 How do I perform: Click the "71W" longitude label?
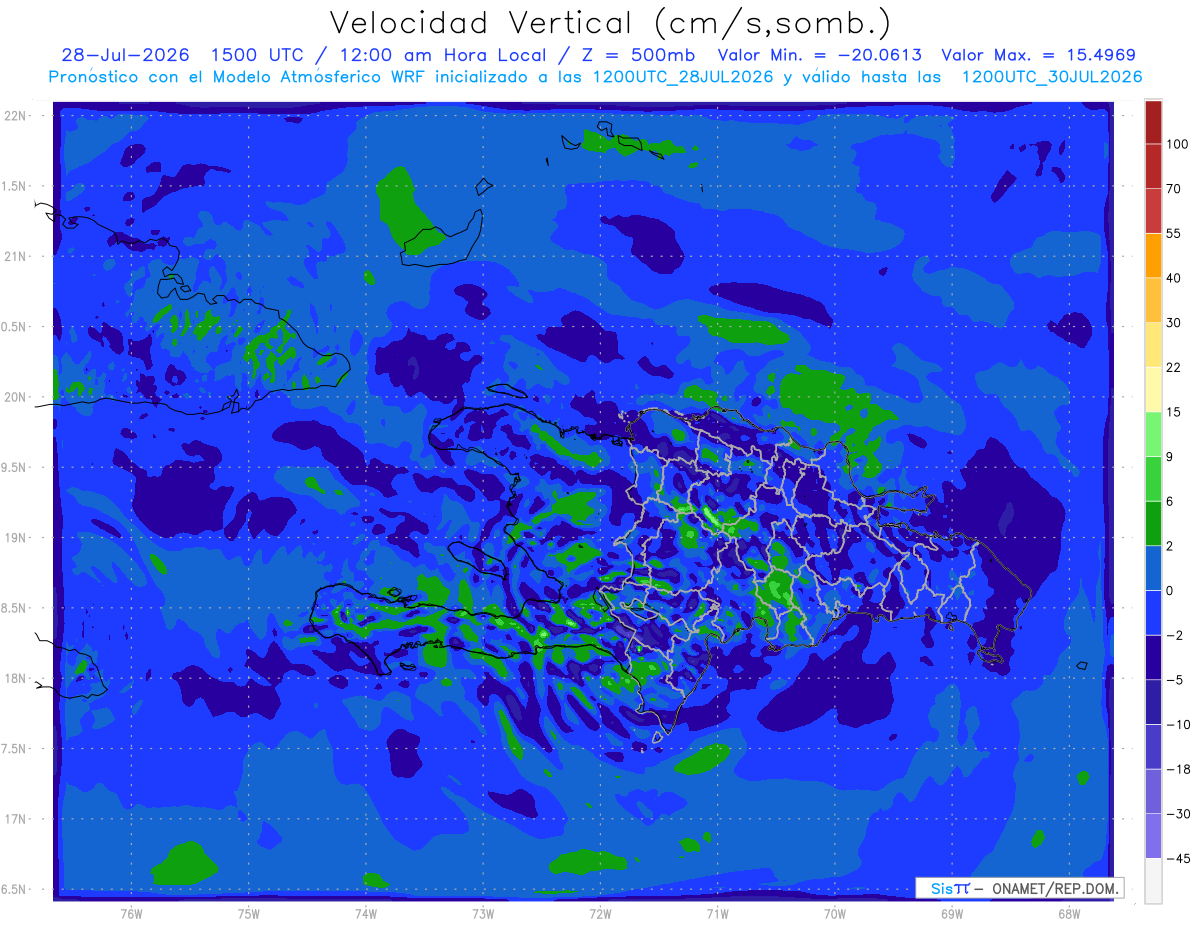[718, 914]
